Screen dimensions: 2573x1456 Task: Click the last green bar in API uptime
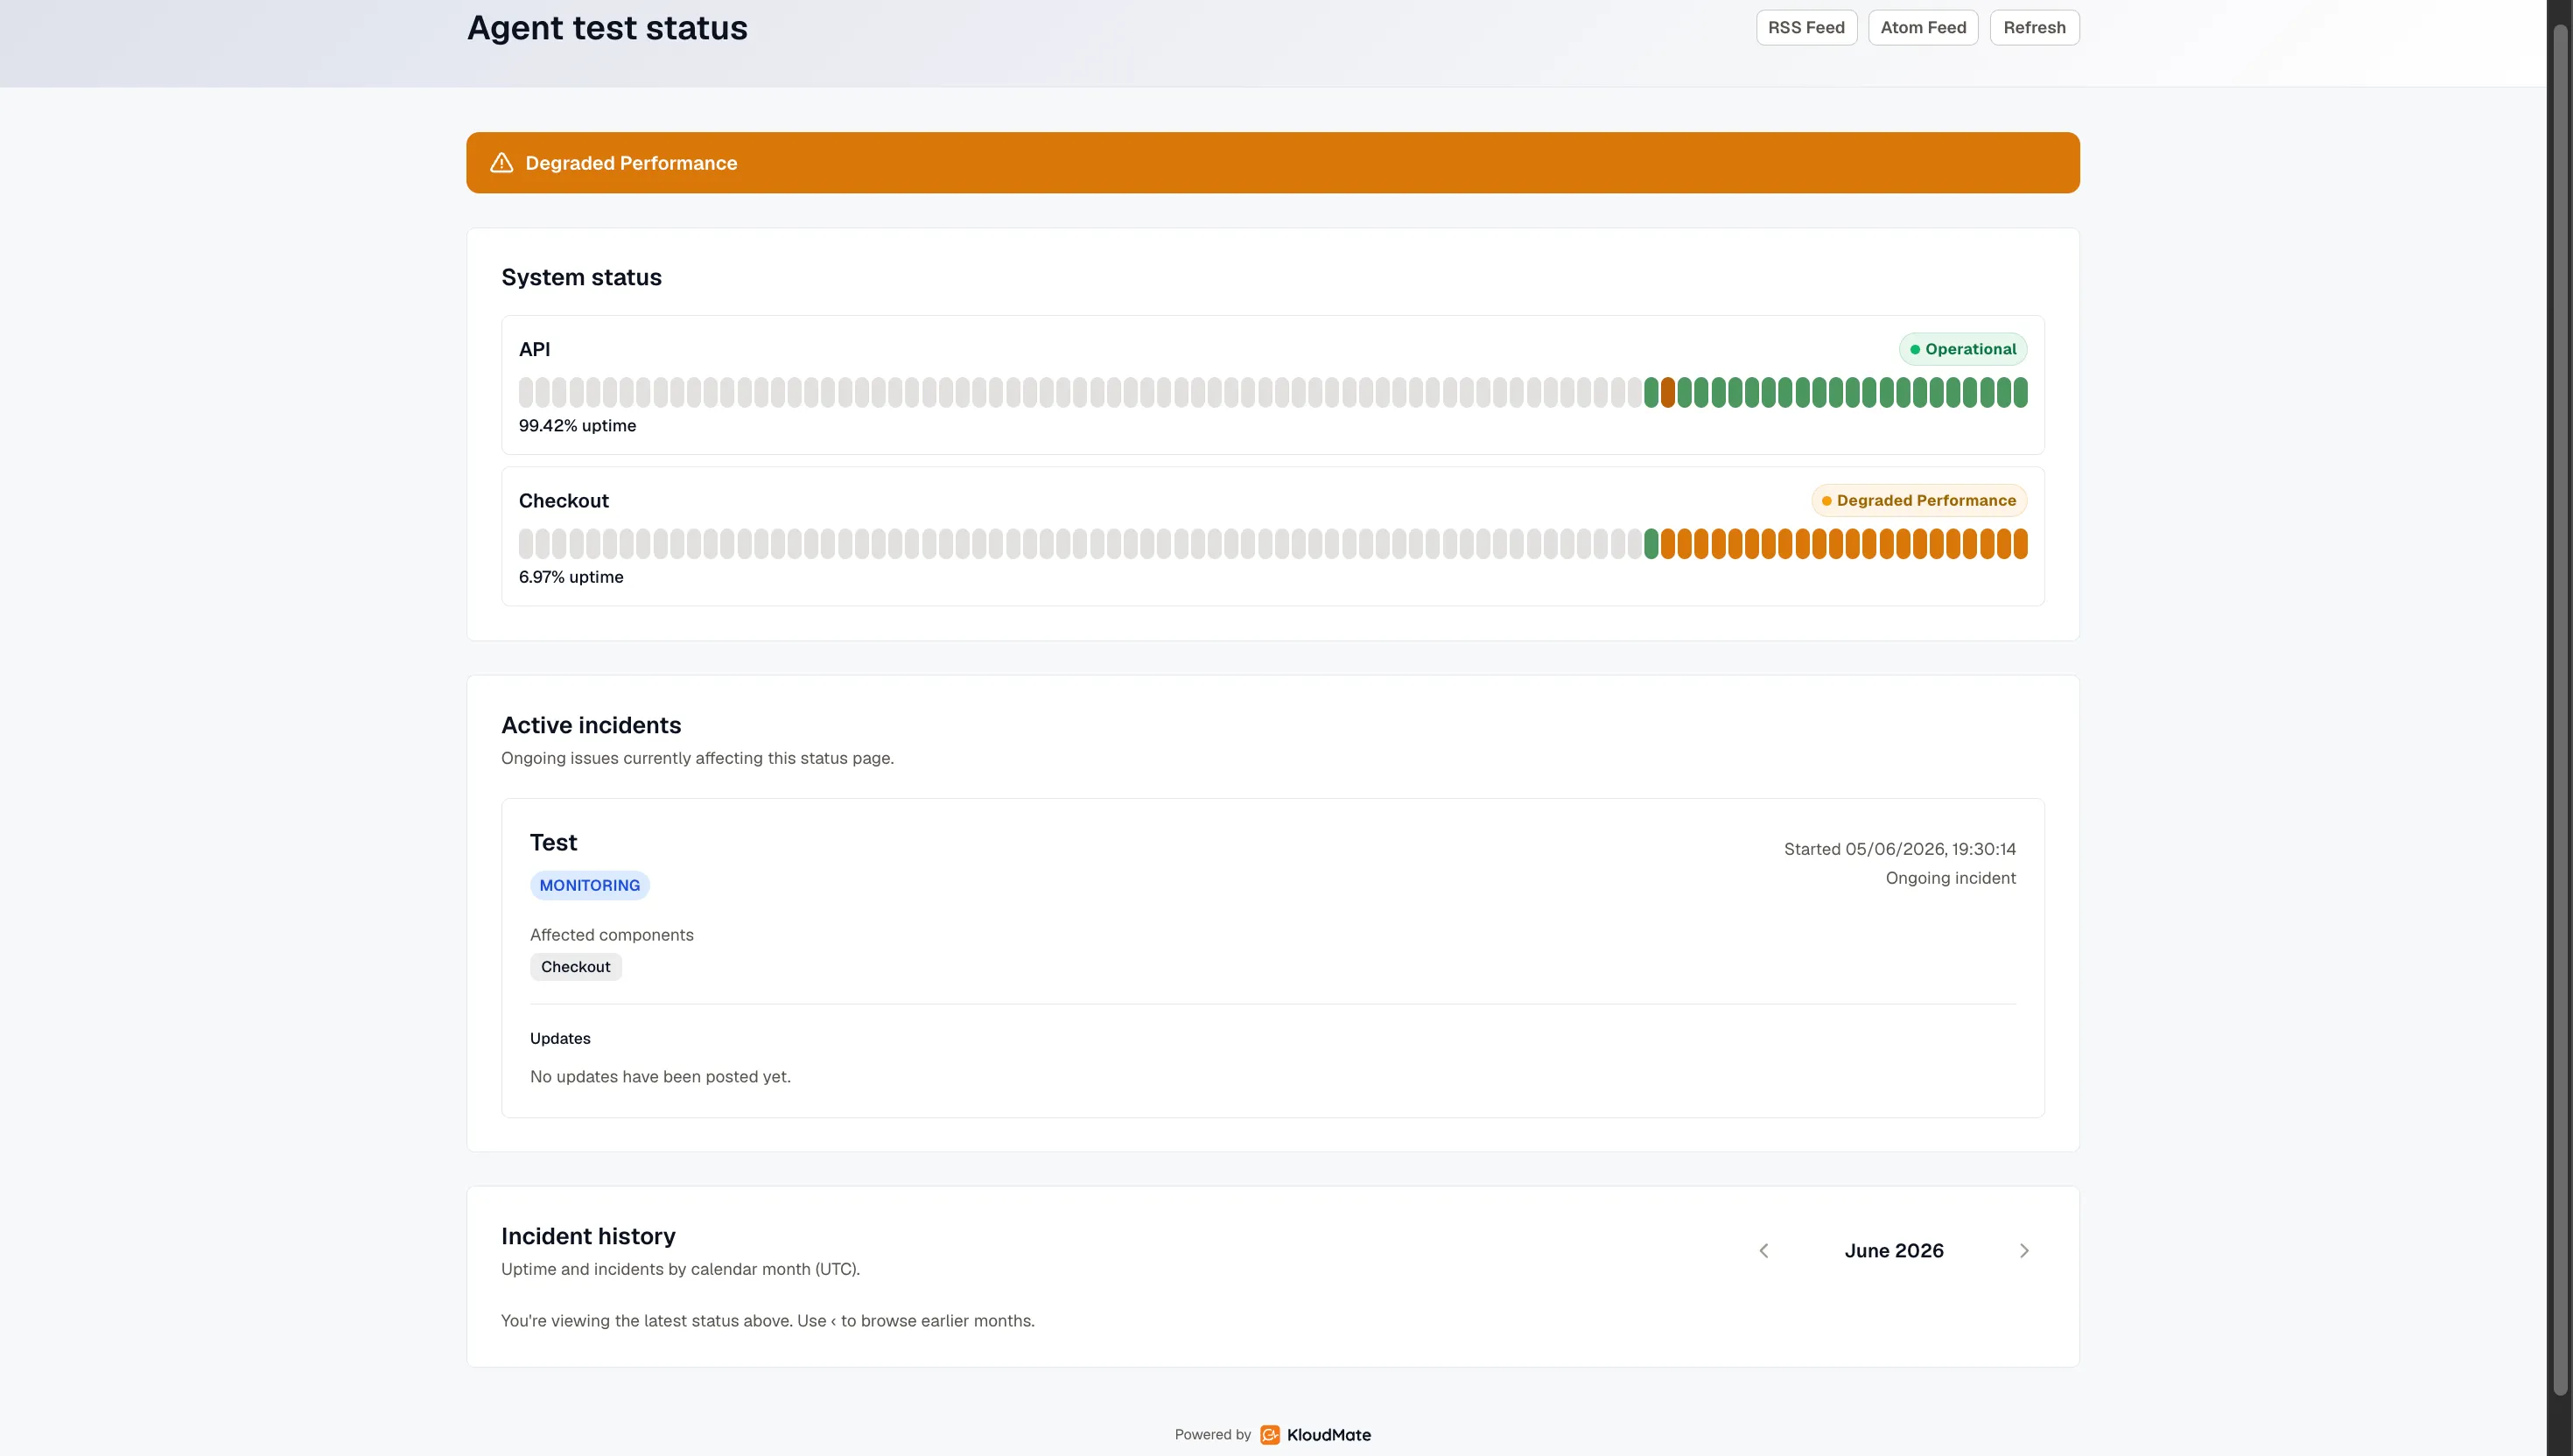(x=2020, y=392)
